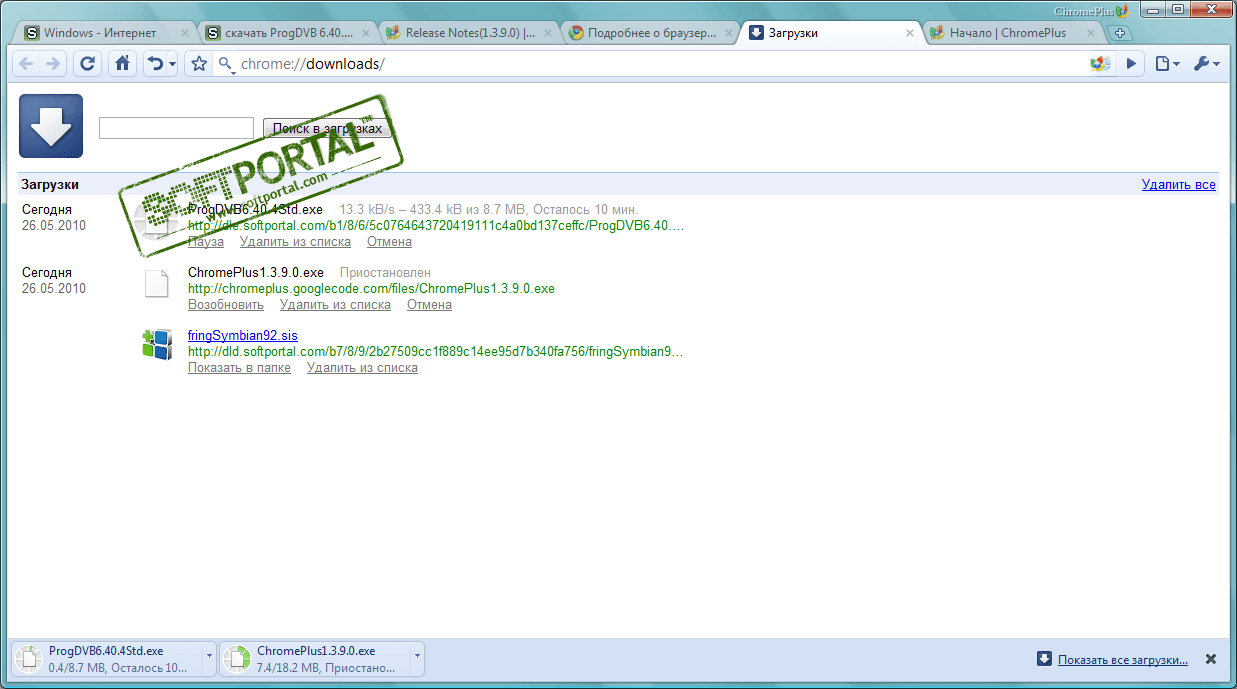Click the Приостановлен status text
This screenshot has height=689, width=1237.
coord(385,273)
